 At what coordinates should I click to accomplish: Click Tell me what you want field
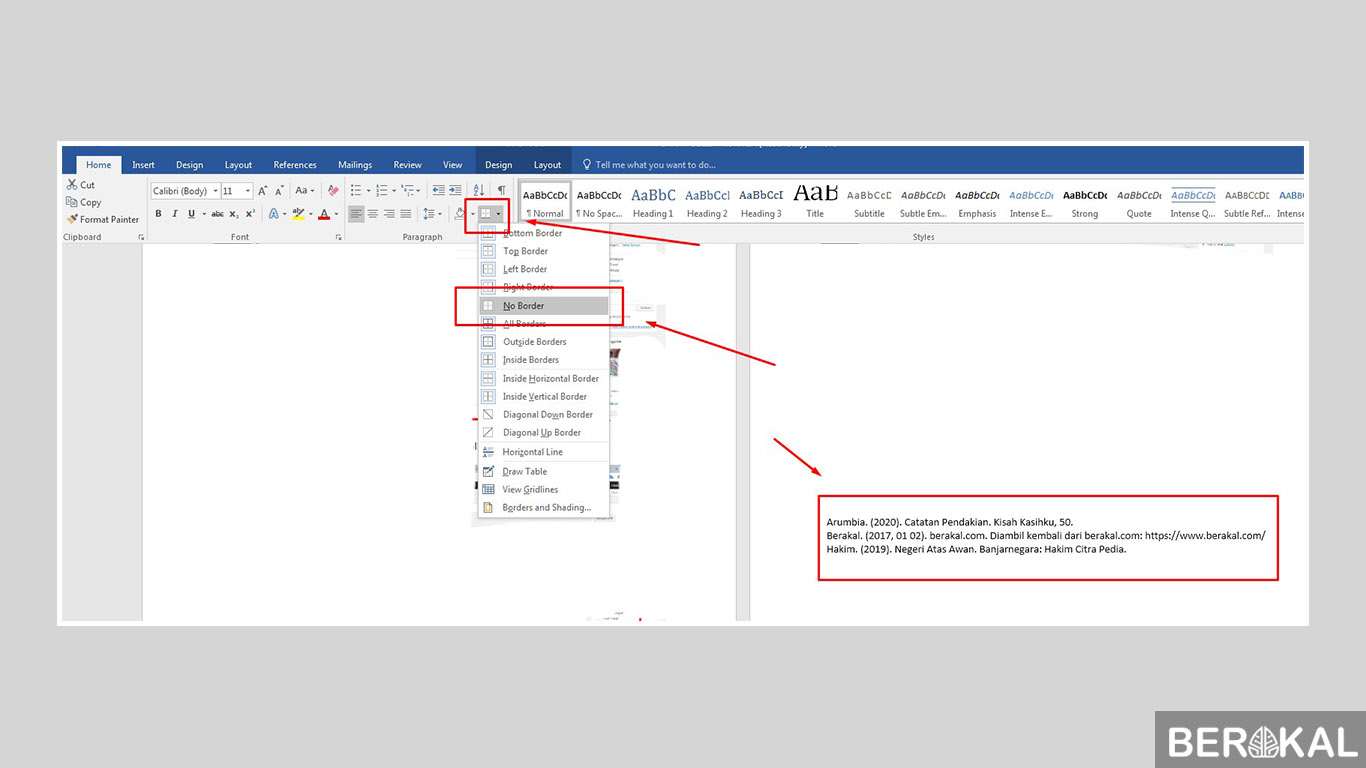coord(650,165)
